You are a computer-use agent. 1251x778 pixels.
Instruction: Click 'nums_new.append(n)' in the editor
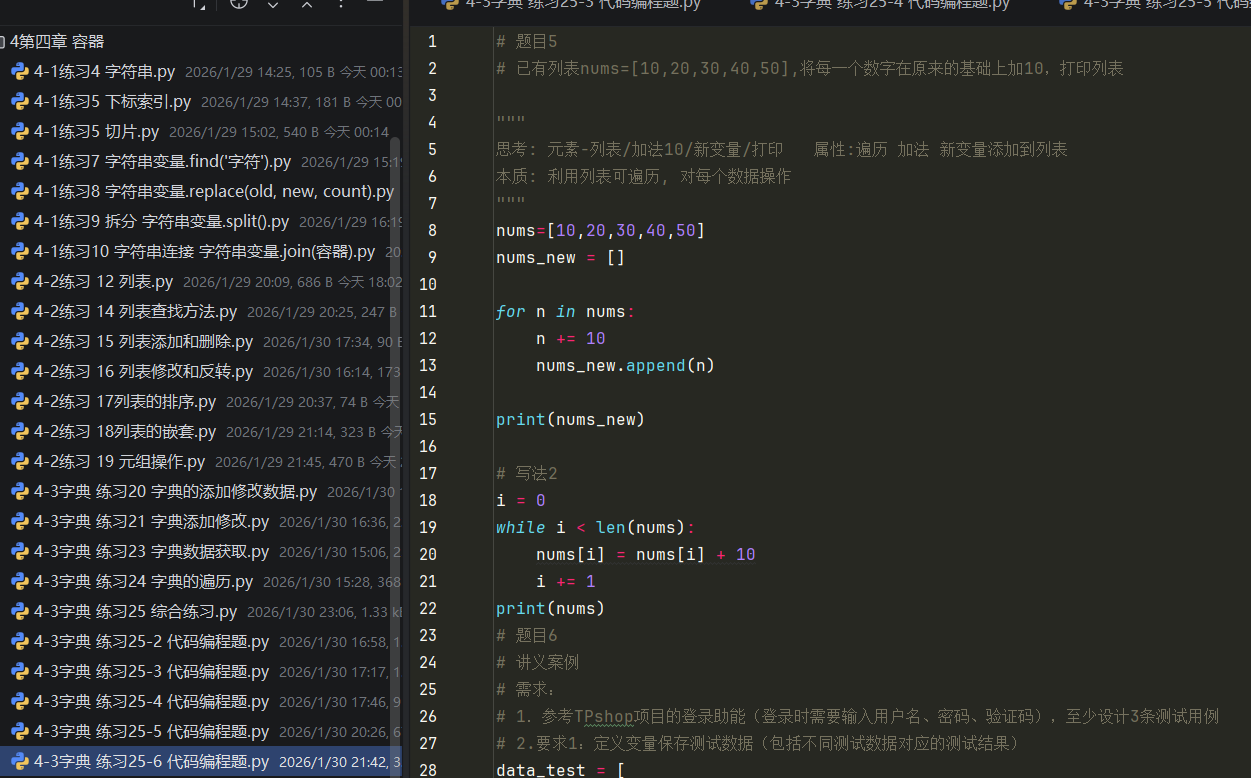[x=626, y=366]
